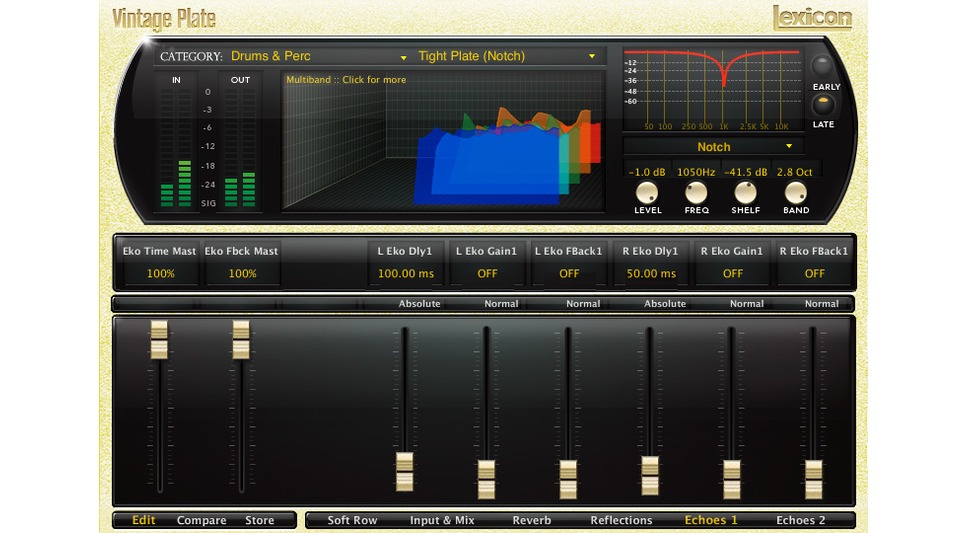The height and width of the screenshot is (533, 967).
Task: Switch to the Echoes 2 tab
Action: tap(800, 520)
